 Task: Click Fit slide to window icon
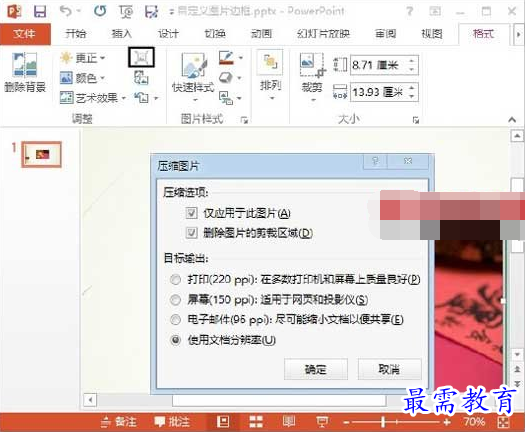coord(503,422)
